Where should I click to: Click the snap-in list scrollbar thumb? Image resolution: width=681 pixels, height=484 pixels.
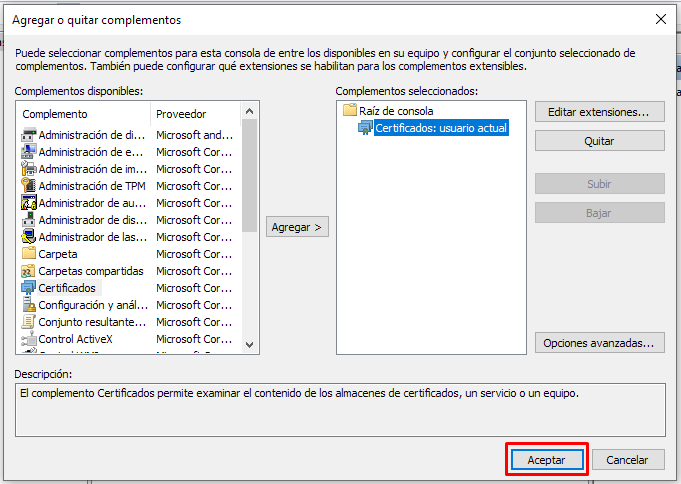point(249,176)
